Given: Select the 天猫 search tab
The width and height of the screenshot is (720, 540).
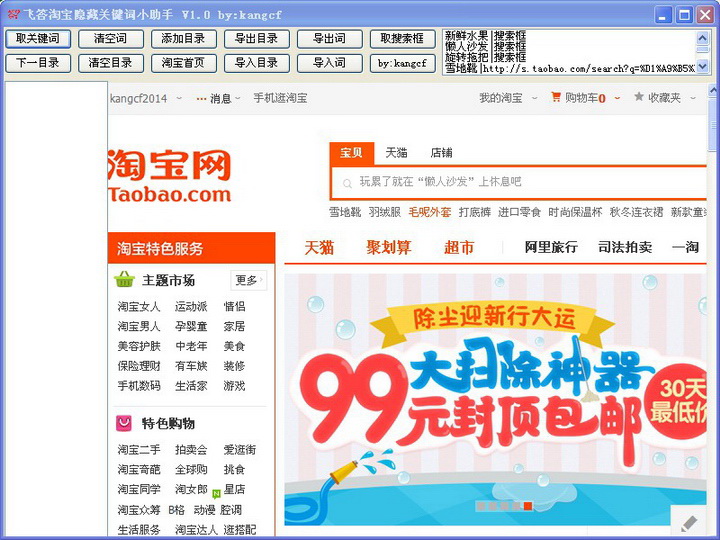Looking at the screenshot, I should [x=396, y=152].
